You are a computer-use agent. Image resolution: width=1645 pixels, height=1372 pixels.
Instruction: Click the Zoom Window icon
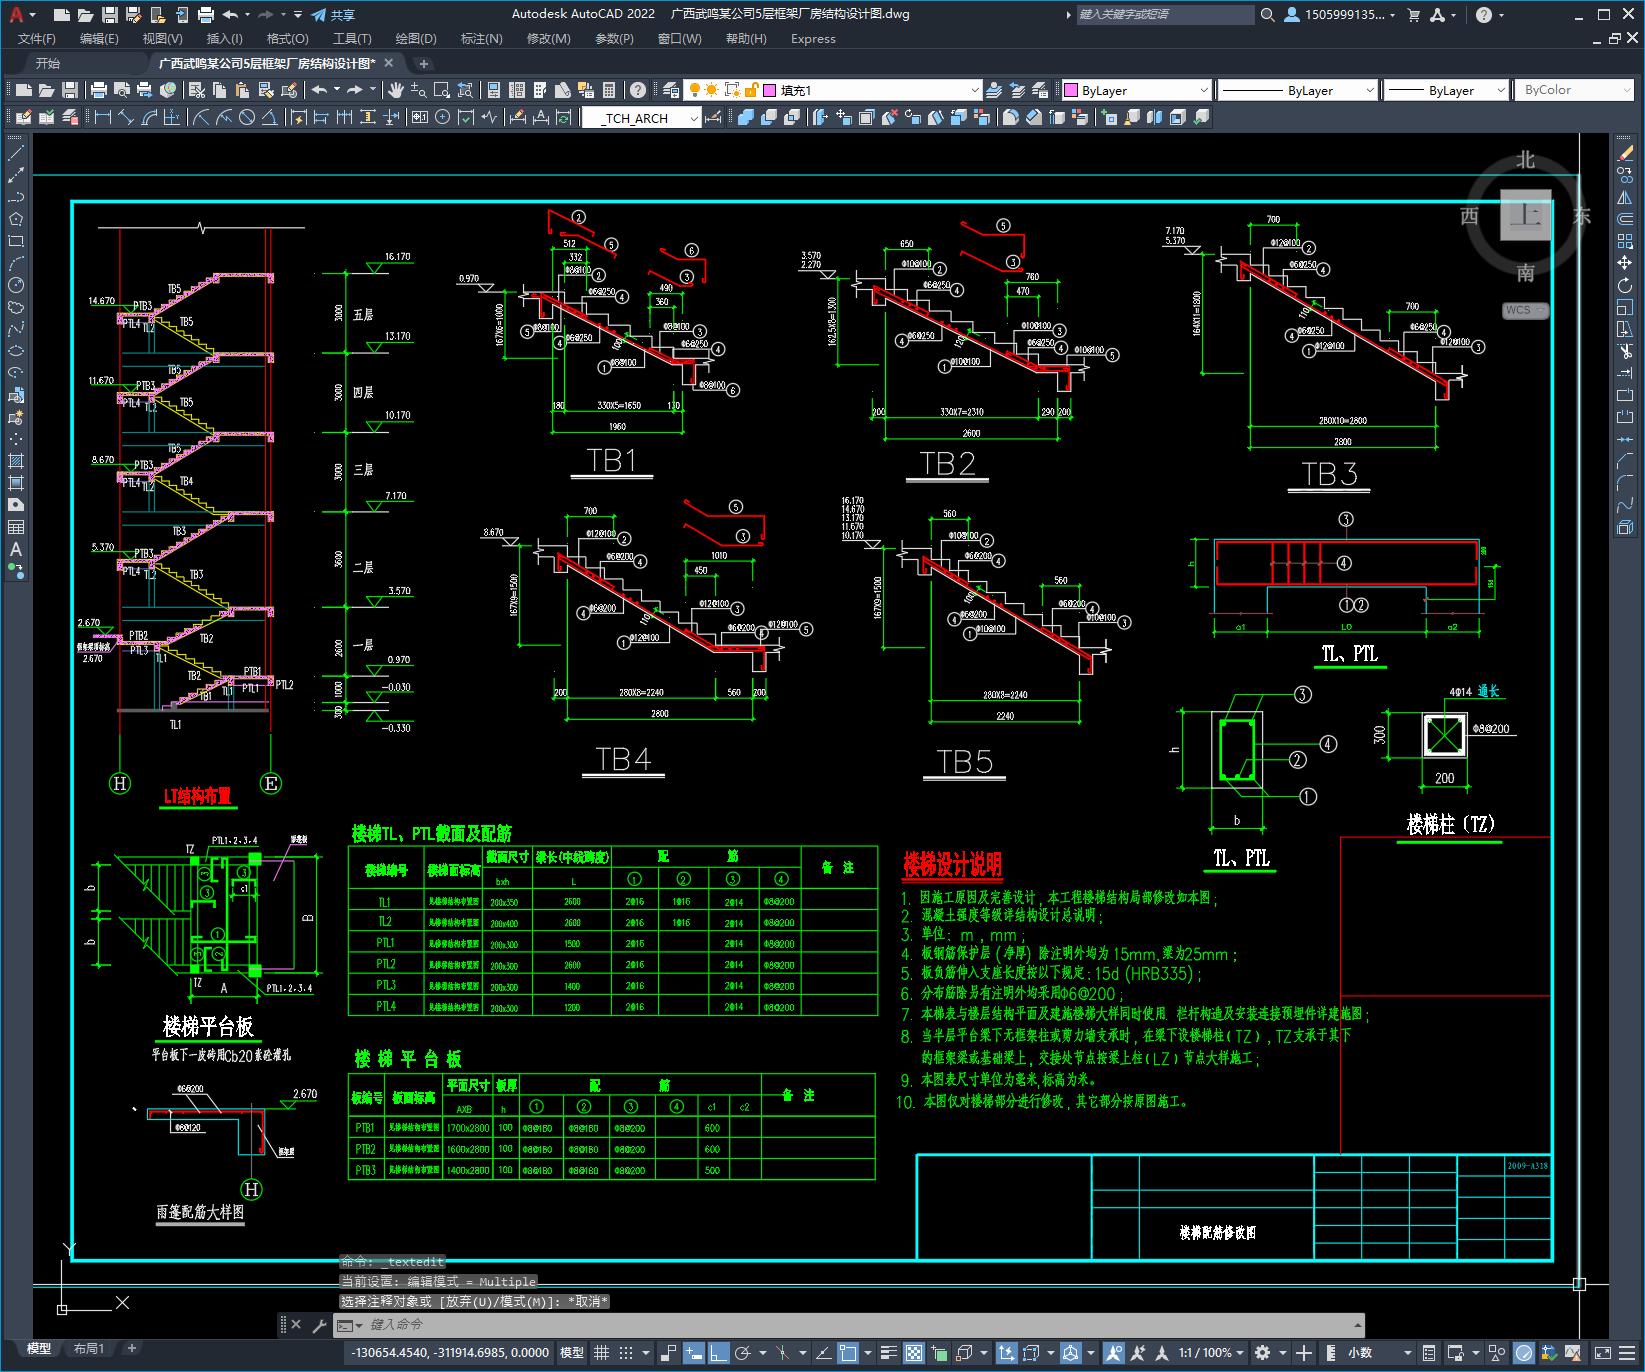coord(442,90)
